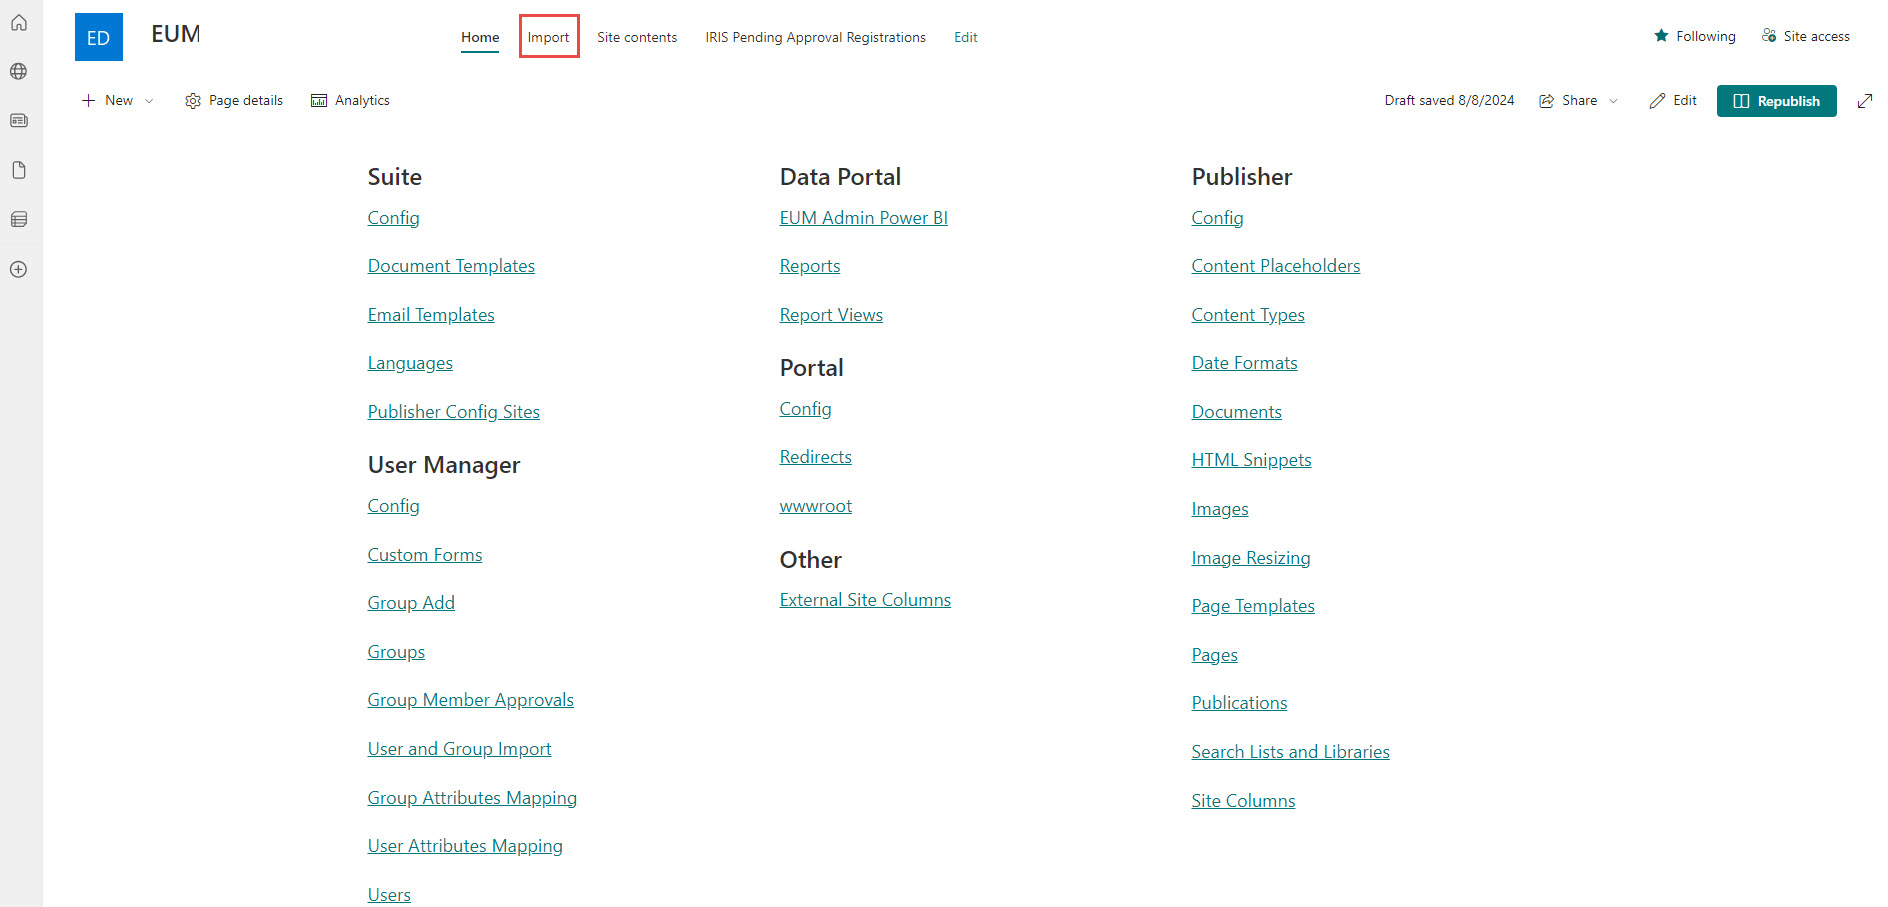The image size is (1888, 907).
Task: Open EUM Admin Power BI link
Action: coord(864,218)
